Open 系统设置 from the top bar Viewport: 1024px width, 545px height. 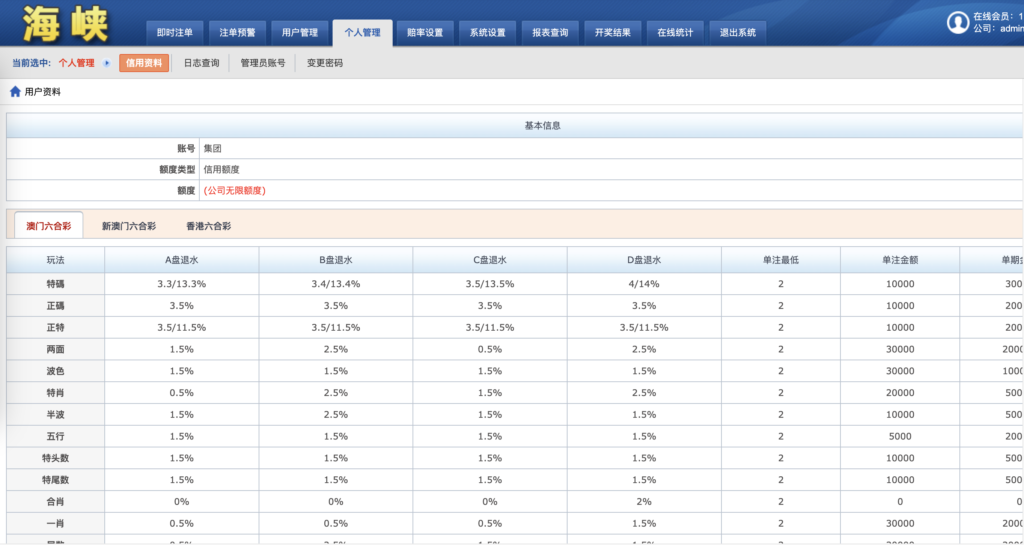pyautogui.click(x=488, y=32)
